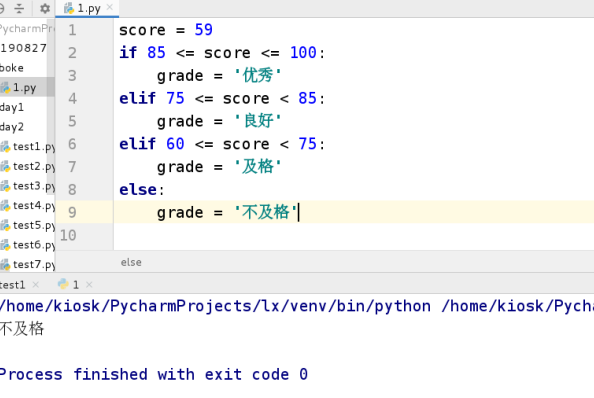The height and width of the screenshot is (398, 594).
Task: Open test5.py from the project tree
Action: click(34, 225)
